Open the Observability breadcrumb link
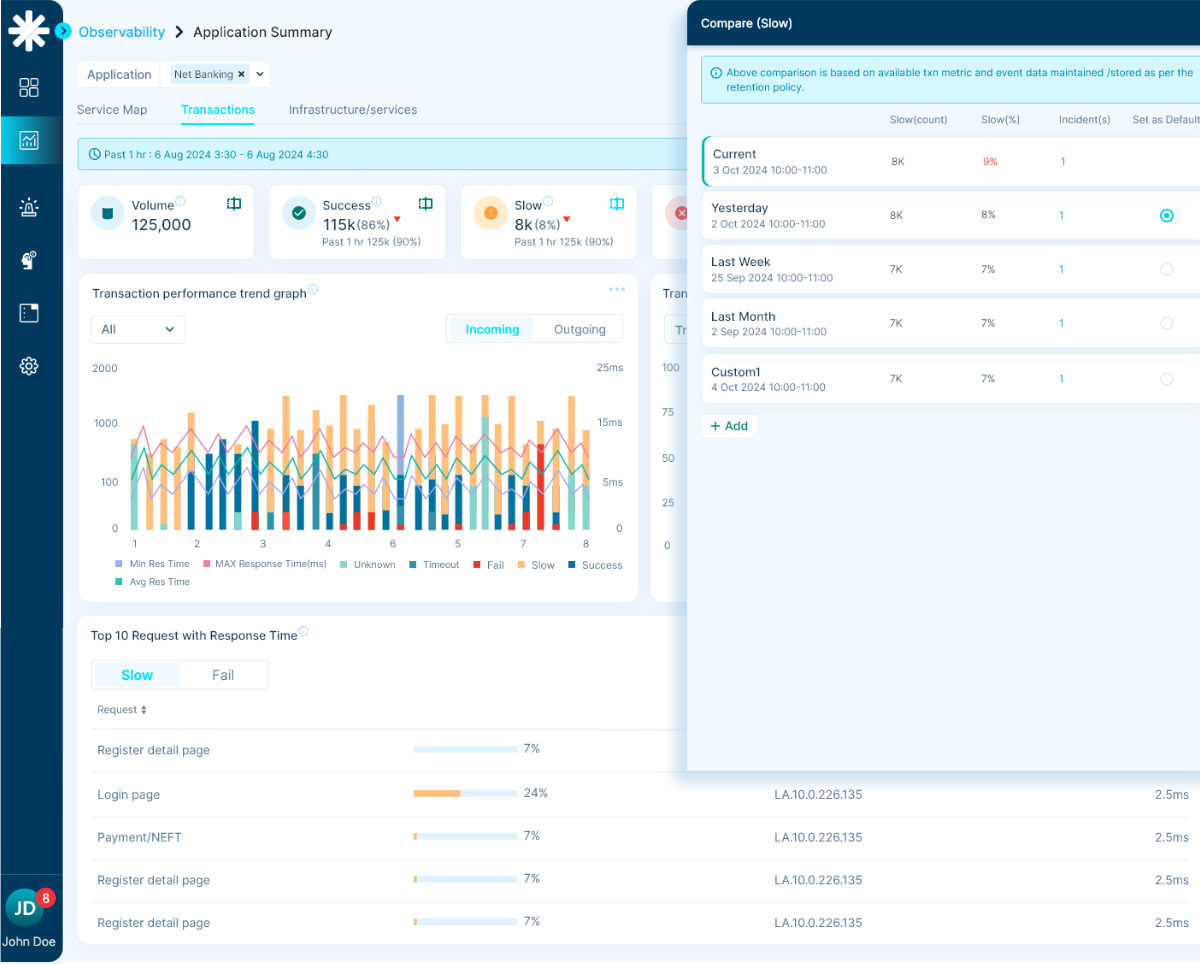The width and height of the screenshot is (1200, 964). pyautogui.click(x=121, y=32)
